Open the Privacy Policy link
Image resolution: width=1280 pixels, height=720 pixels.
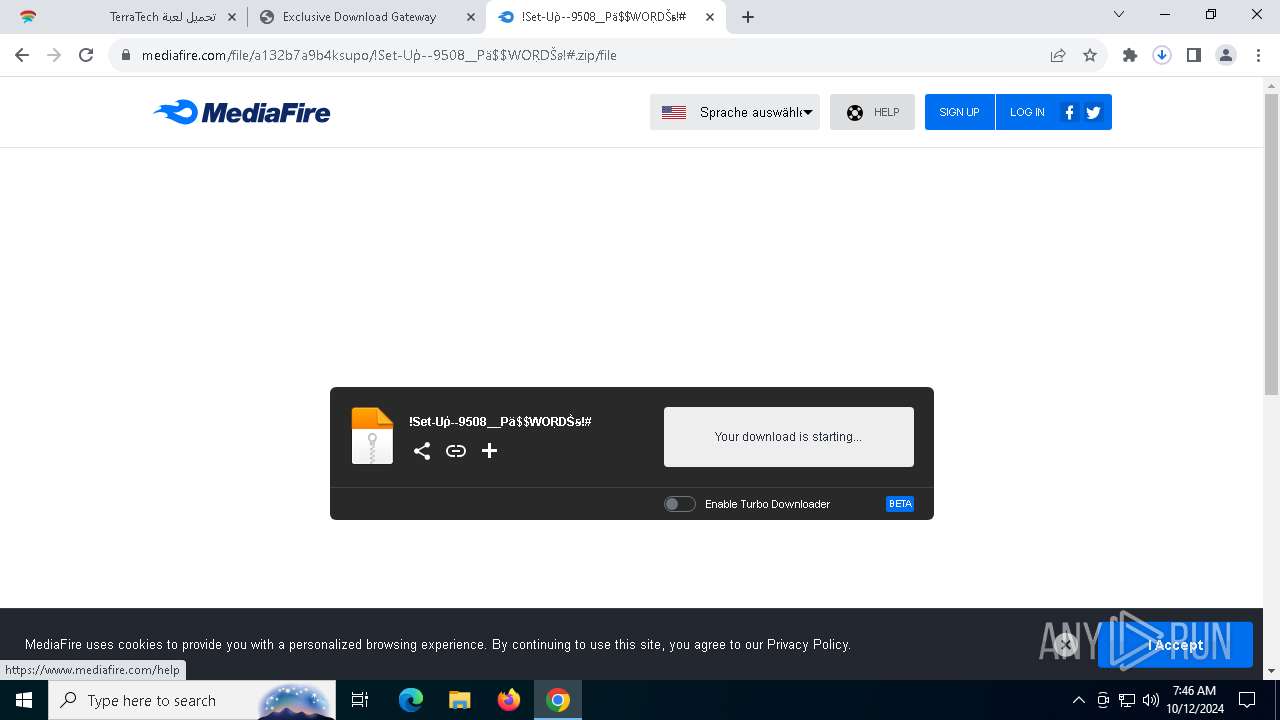coord(808,645)
